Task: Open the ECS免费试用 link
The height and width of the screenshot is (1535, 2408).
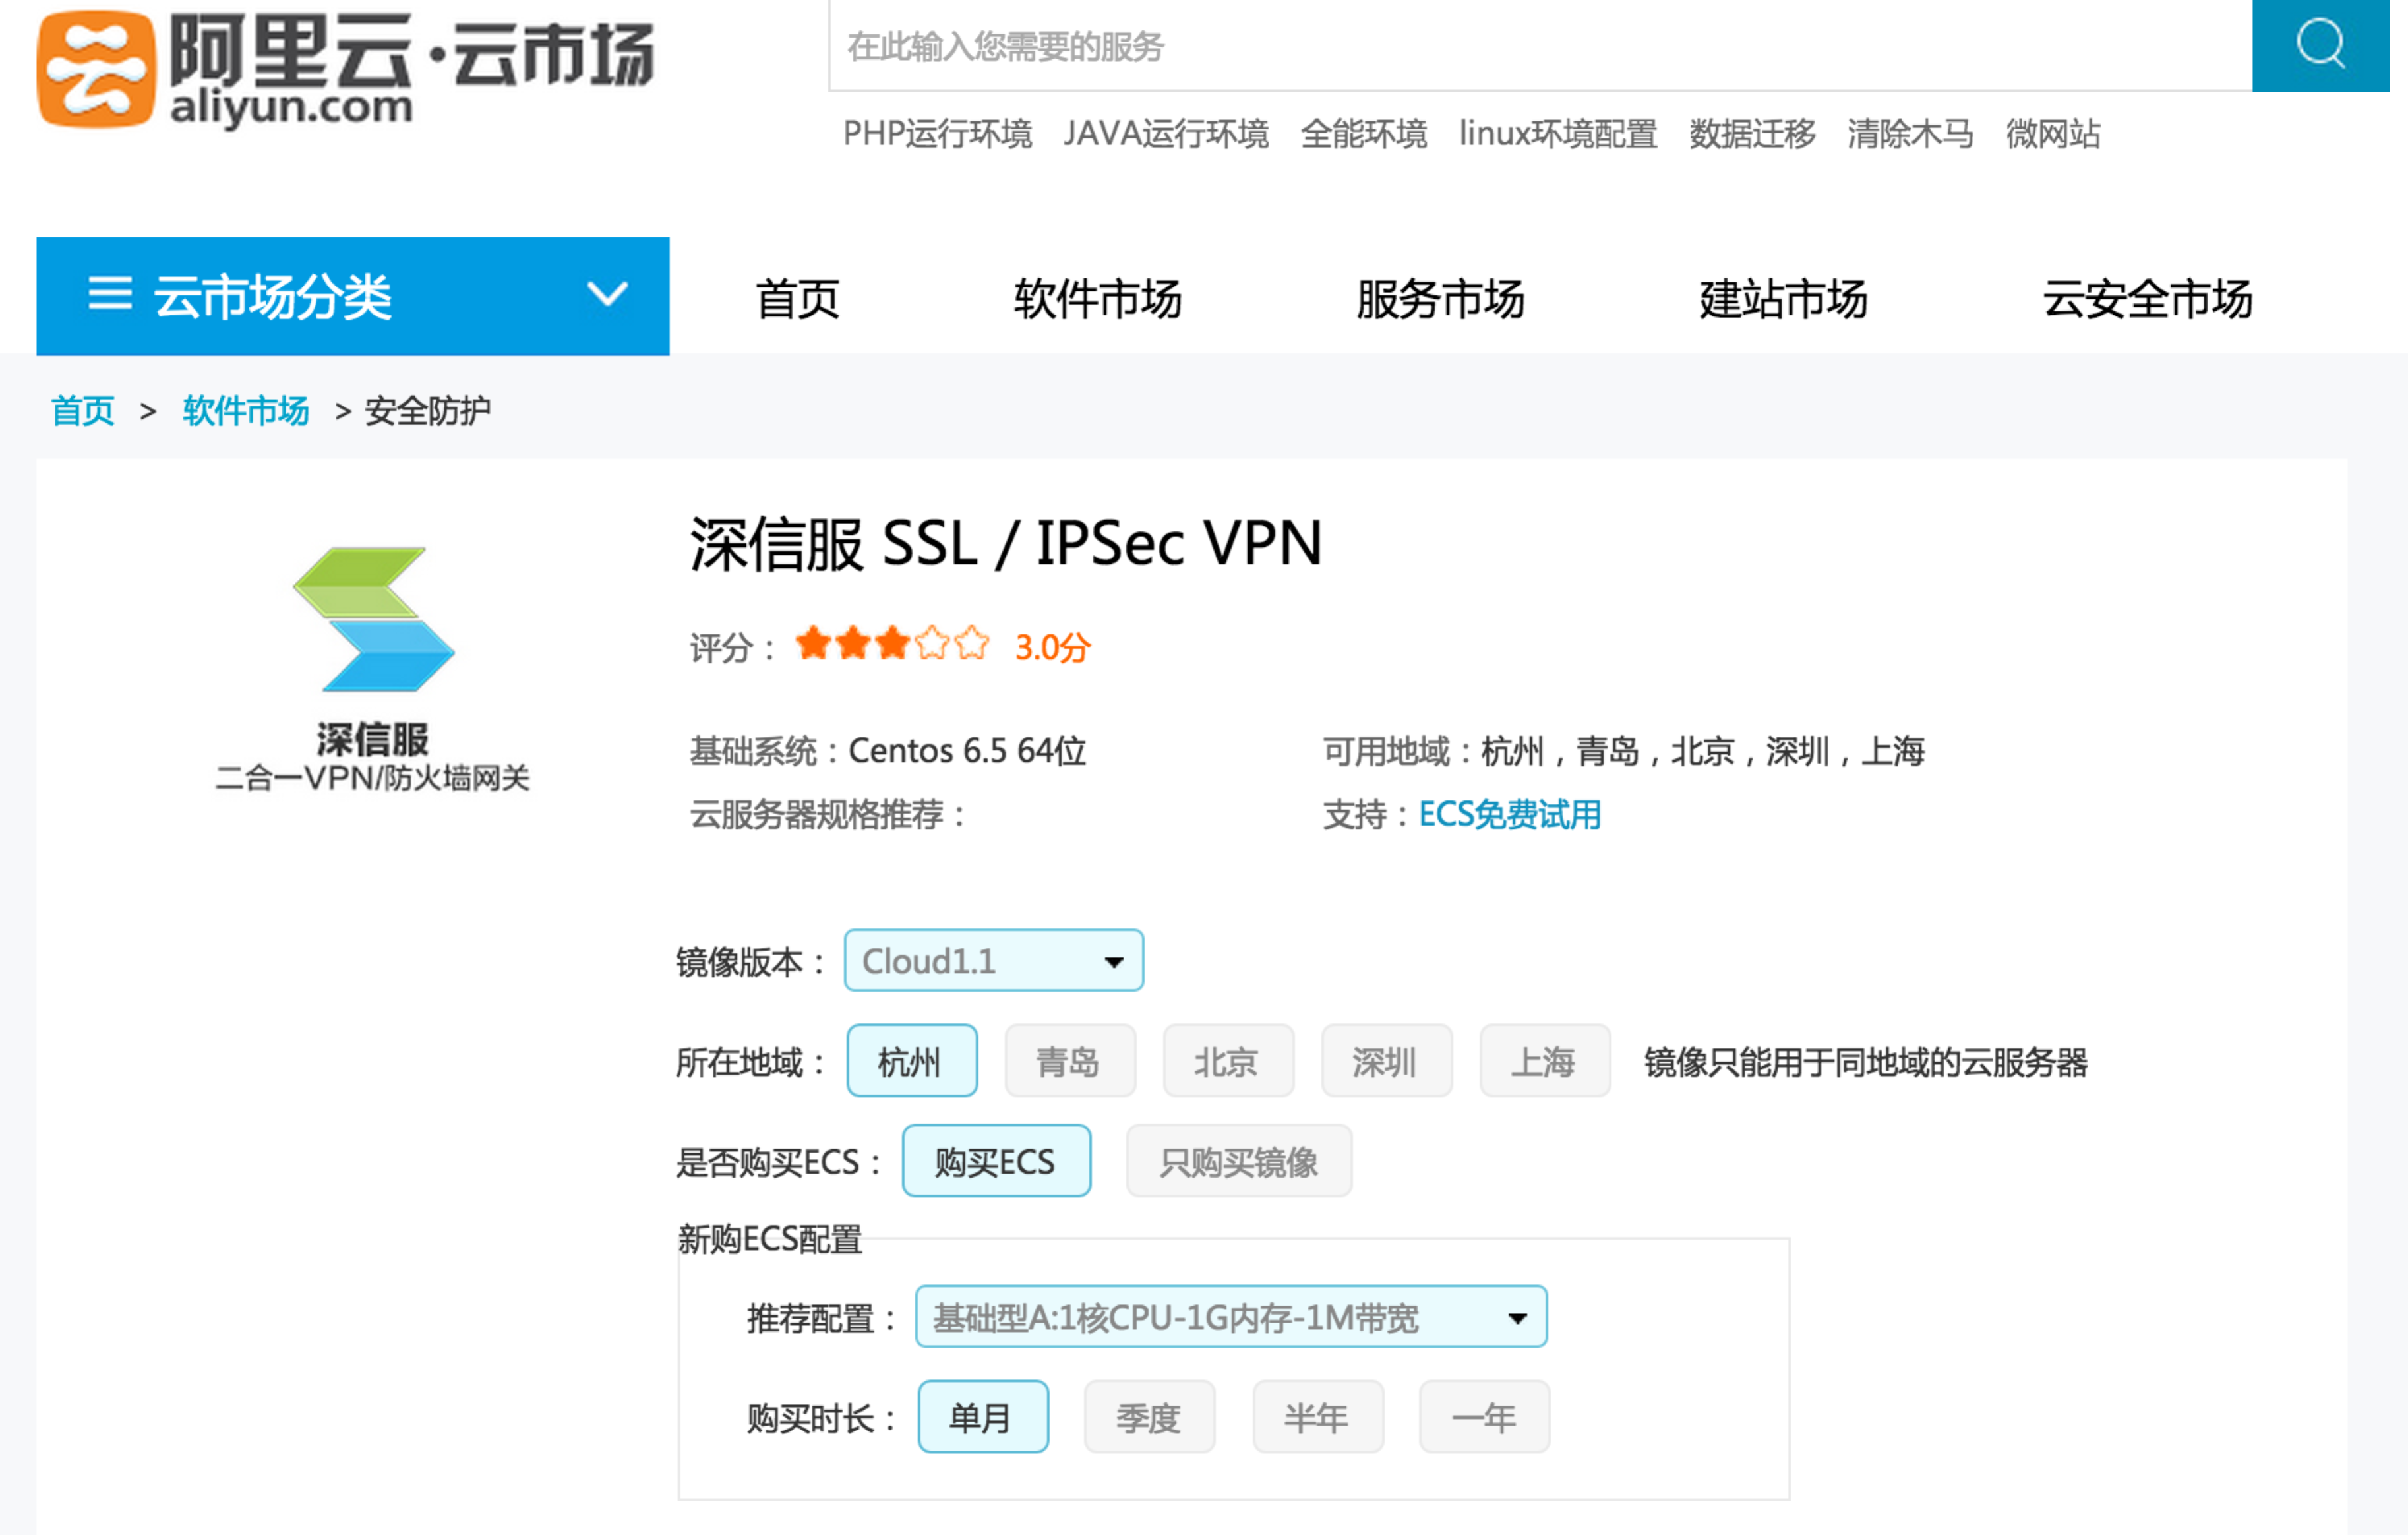Action: pyautogui.click(x=1509, y=815)
